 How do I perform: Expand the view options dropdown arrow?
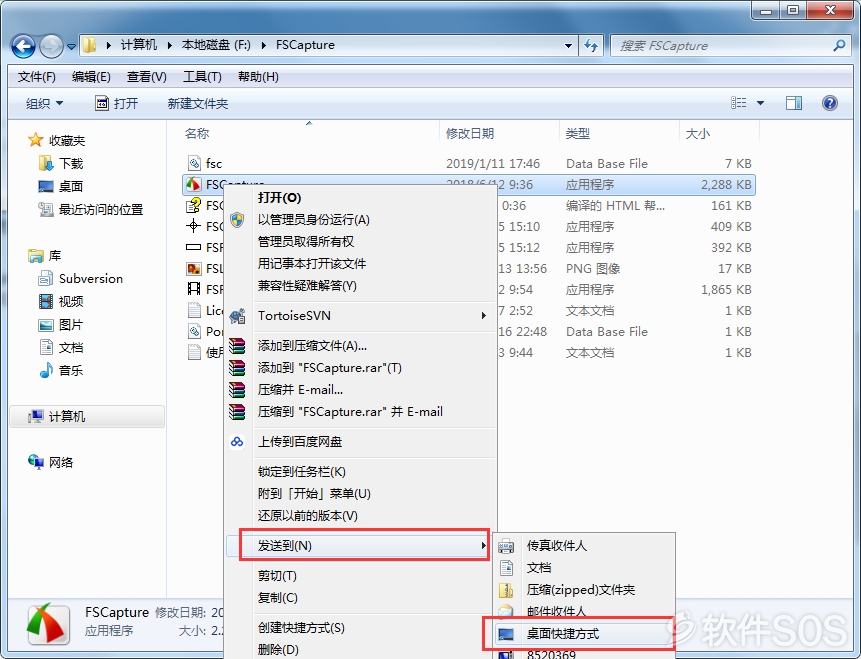click(761, 103)
